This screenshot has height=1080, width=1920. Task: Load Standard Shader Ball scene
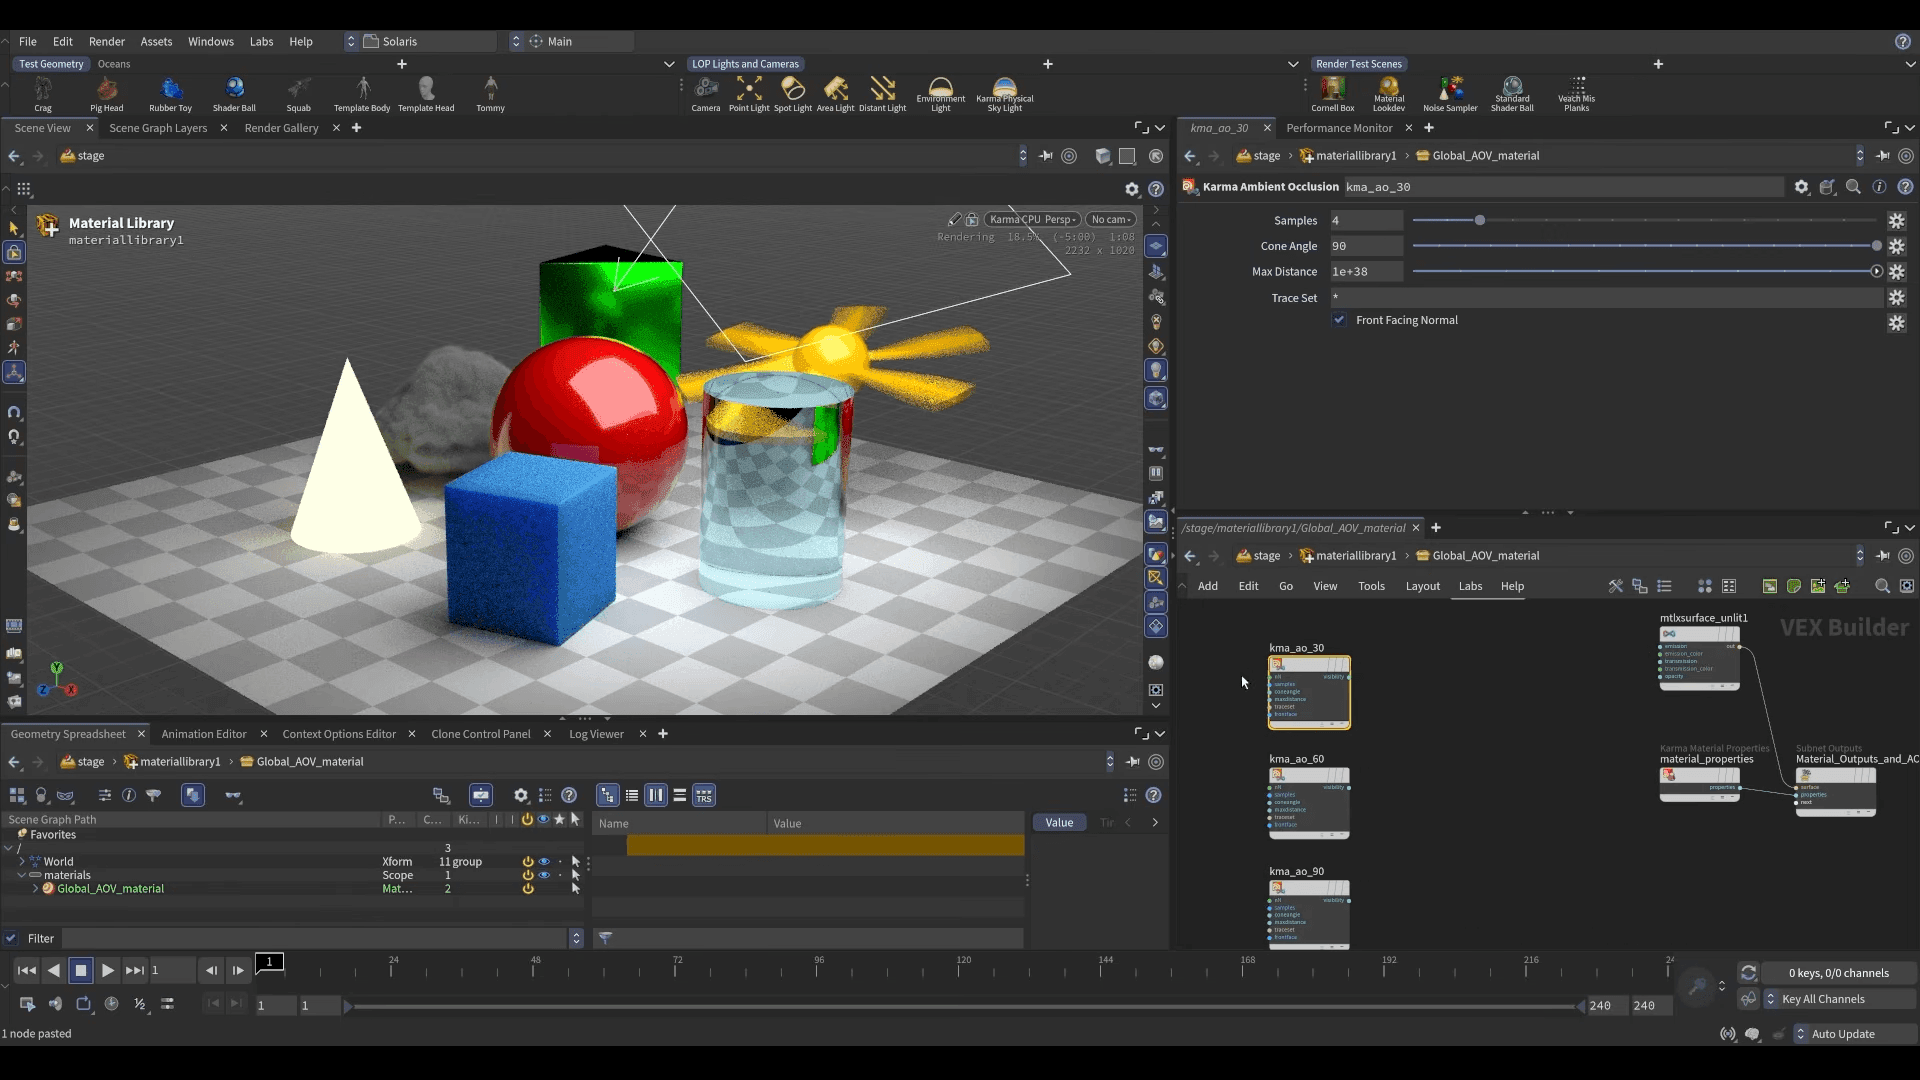tap(1512, 94)
